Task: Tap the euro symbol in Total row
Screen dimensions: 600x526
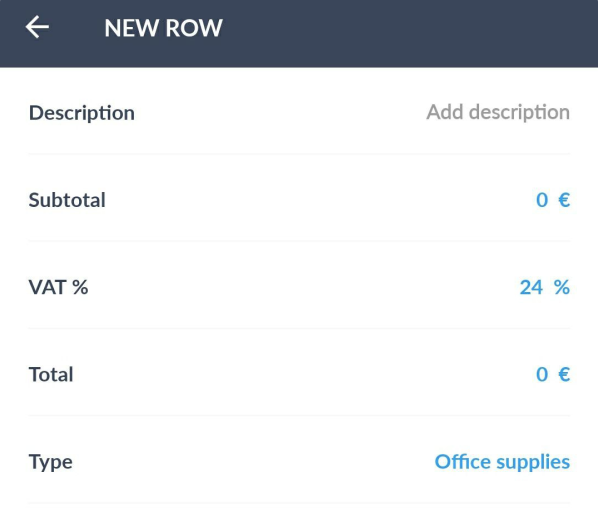Action: pos(564,374)
